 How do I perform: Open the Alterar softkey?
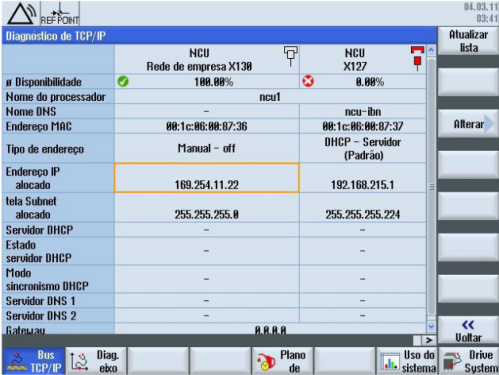[468, 124]
